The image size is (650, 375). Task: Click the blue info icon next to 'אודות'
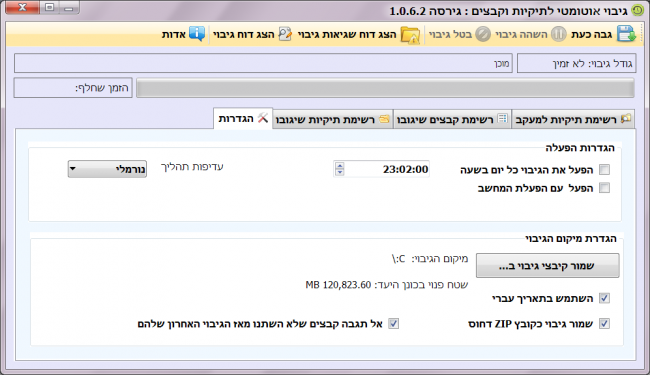point(197,34)
